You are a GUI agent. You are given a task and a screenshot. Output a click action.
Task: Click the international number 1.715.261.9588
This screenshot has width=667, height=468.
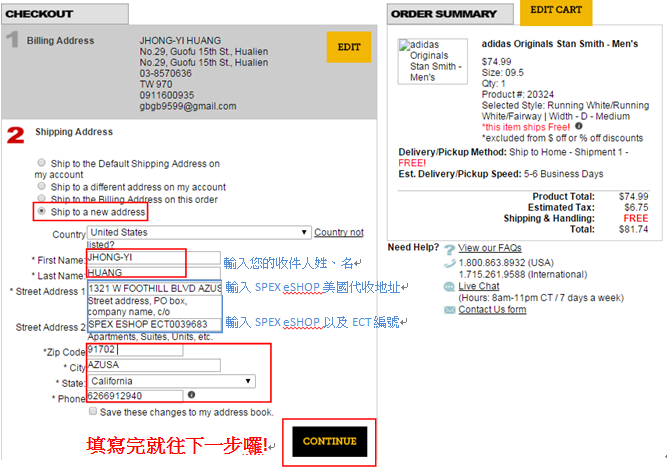pos(523,274)
